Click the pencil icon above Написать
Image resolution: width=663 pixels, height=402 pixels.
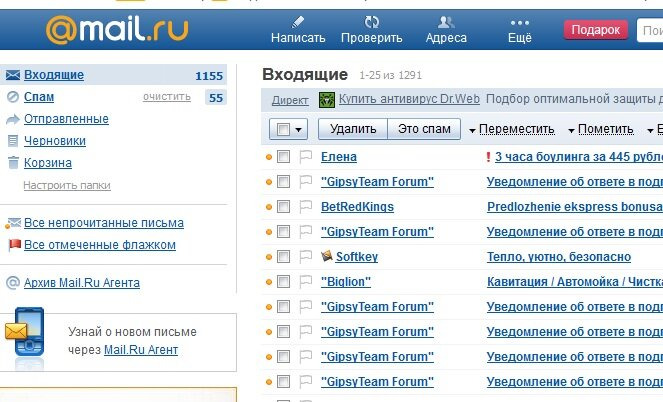pyautogui.click(x=298, y=22)
